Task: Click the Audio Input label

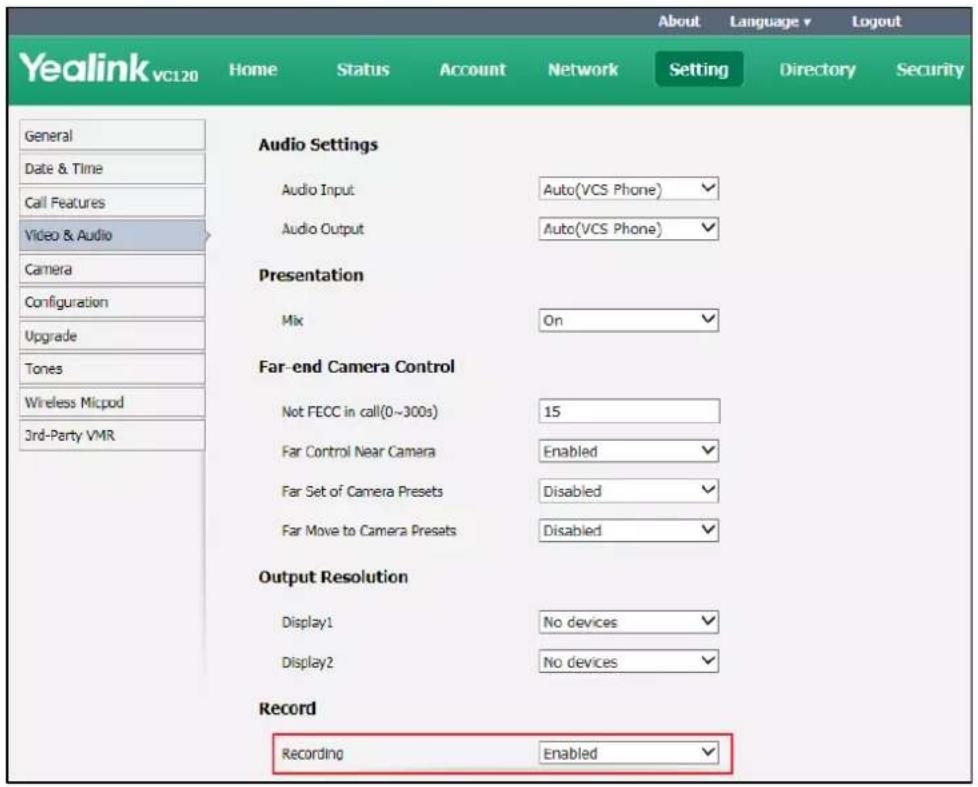Action: pos(317,190)
